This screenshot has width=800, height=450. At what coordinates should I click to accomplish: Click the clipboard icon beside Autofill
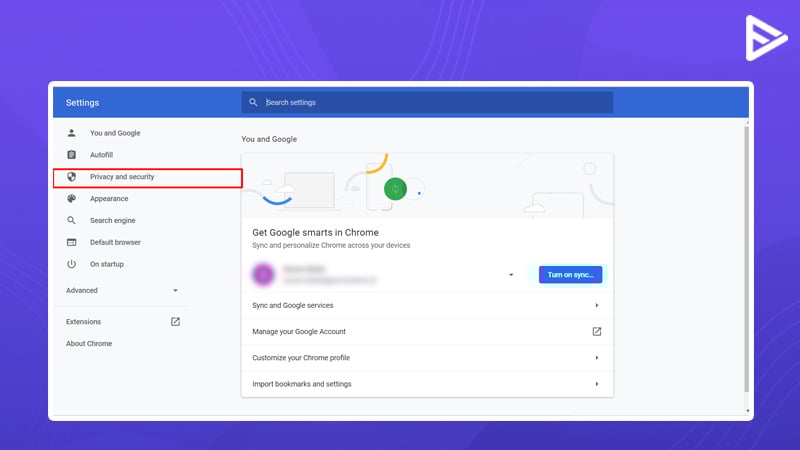71,155
